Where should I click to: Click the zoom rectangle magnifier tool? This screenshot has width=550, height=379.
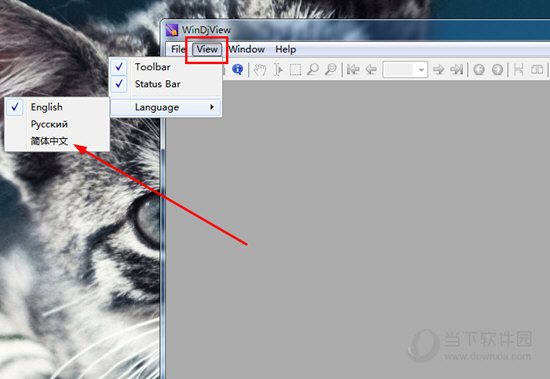click(330, 69)
